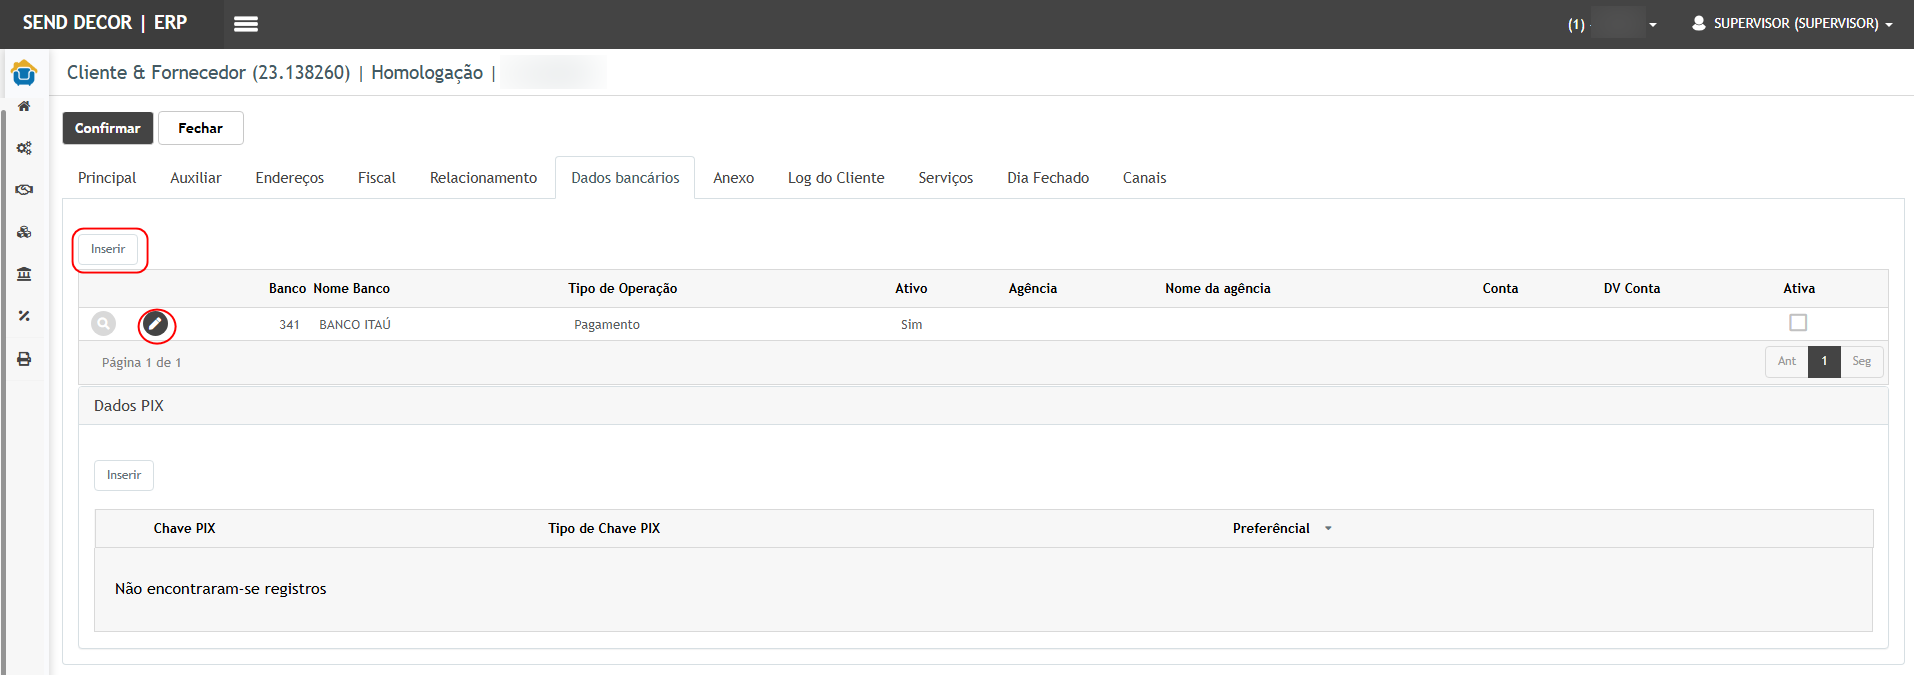
Task: Click the Confirmar button
Action: pos(108,128)
